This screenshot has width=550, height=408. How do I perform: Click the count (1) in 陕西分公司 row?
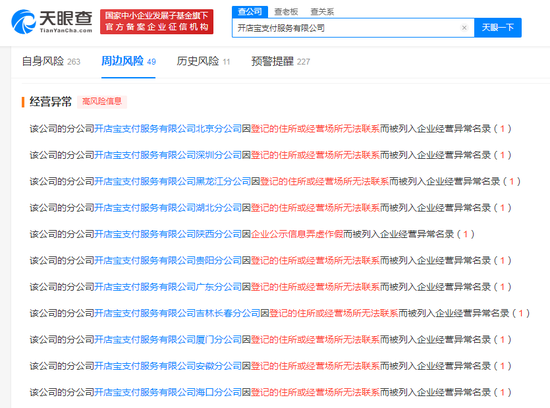coord(465,234)
